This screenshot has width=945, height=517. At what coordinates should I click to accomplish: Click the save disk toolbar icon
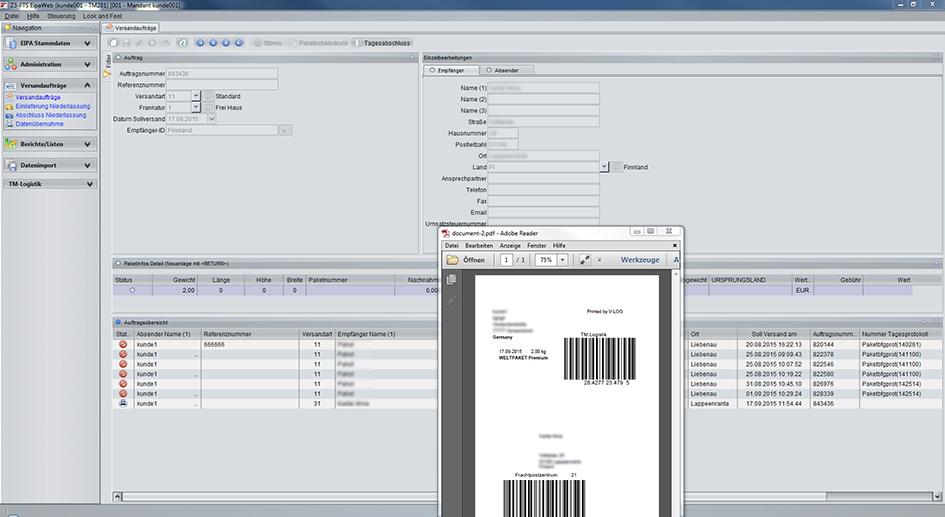pos(127,43)
